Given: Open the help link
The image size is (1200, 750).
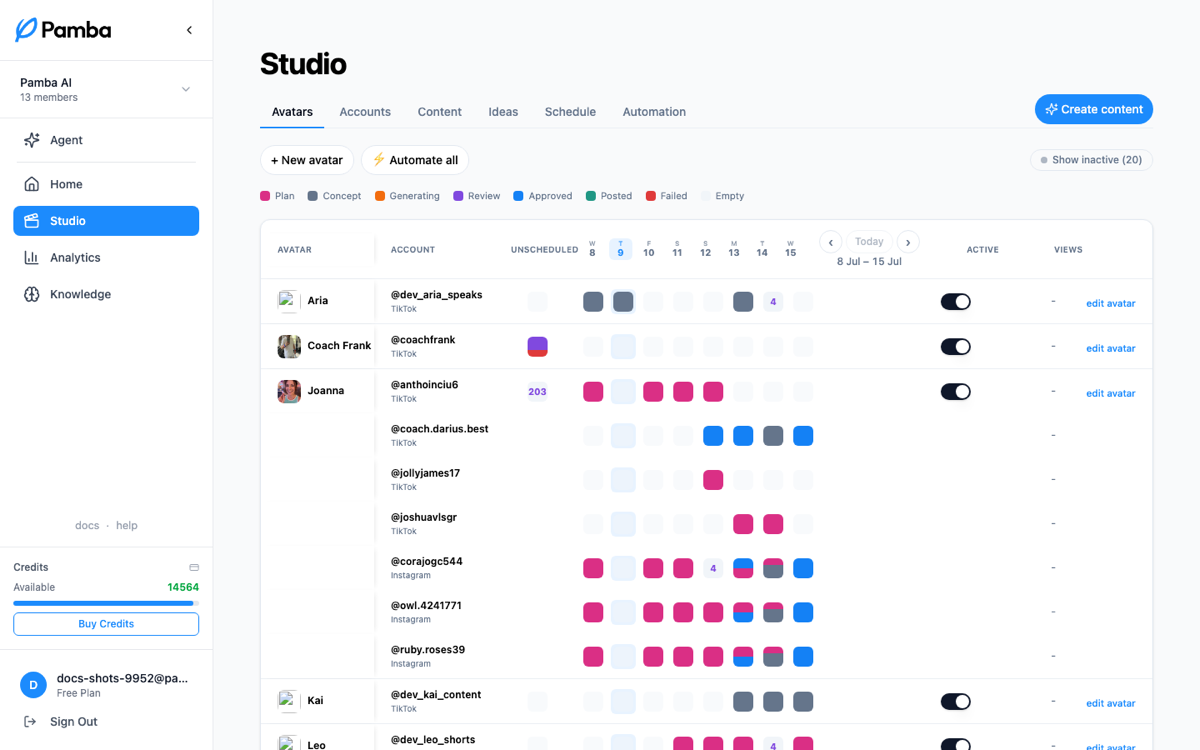Looking at the screenshot, I should (127, 526).
